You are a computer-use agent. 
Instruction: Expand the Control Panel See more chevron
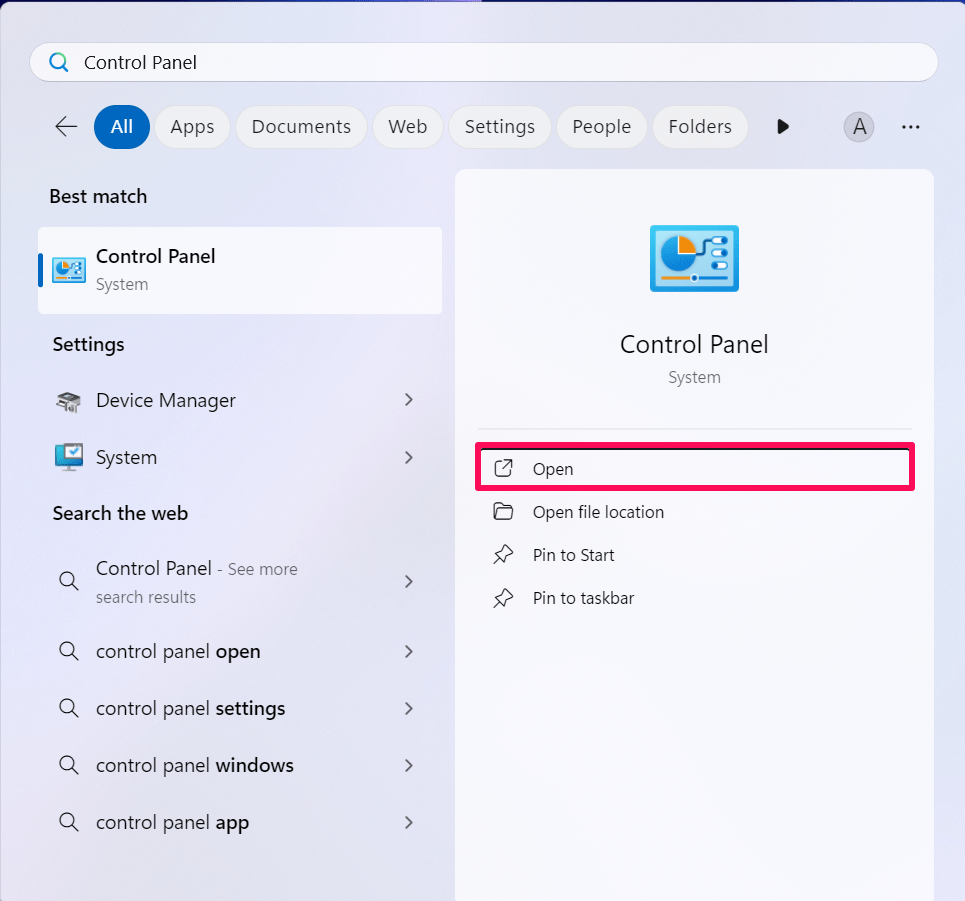[x=409, y=582]
